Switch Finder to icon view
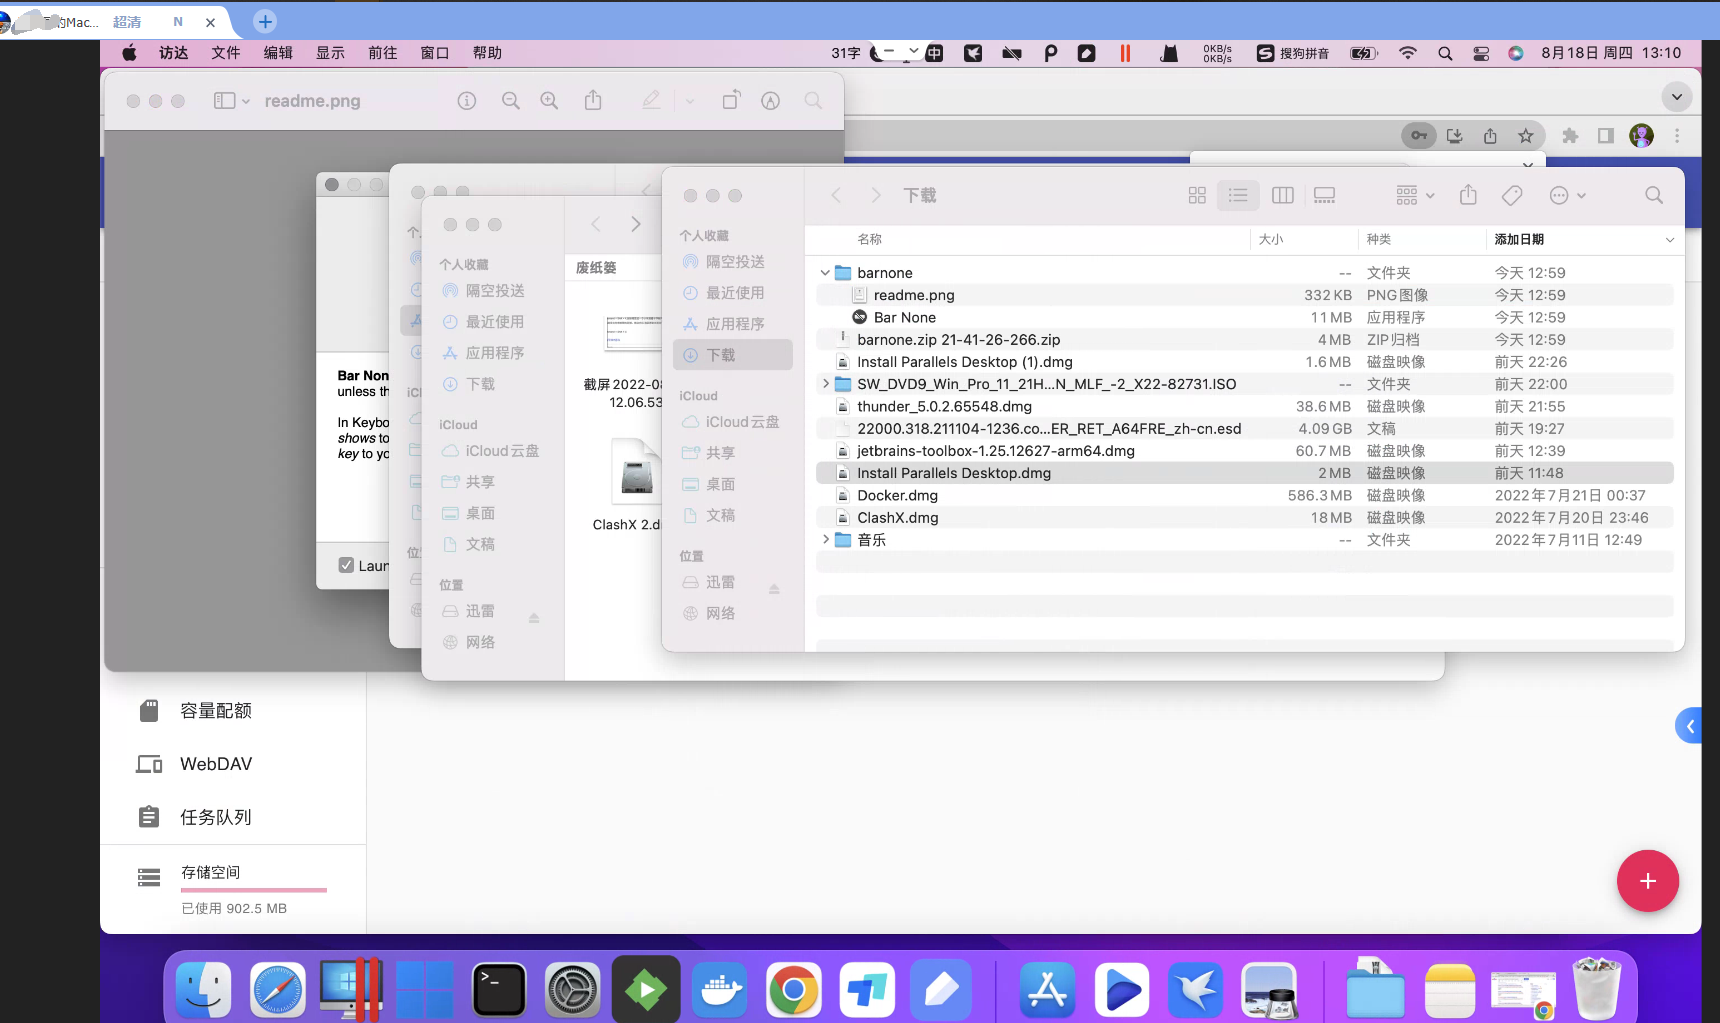The image size is (1720, 1023). click(x=1197, y=196)
